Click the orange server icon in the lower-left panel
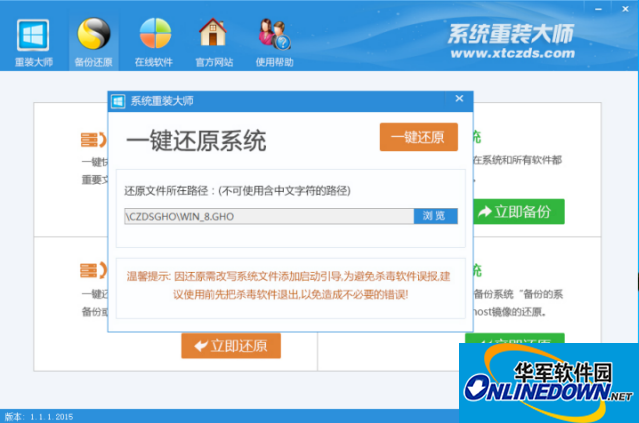The width and height of the screenshot is (639, 423). (93, 271)
